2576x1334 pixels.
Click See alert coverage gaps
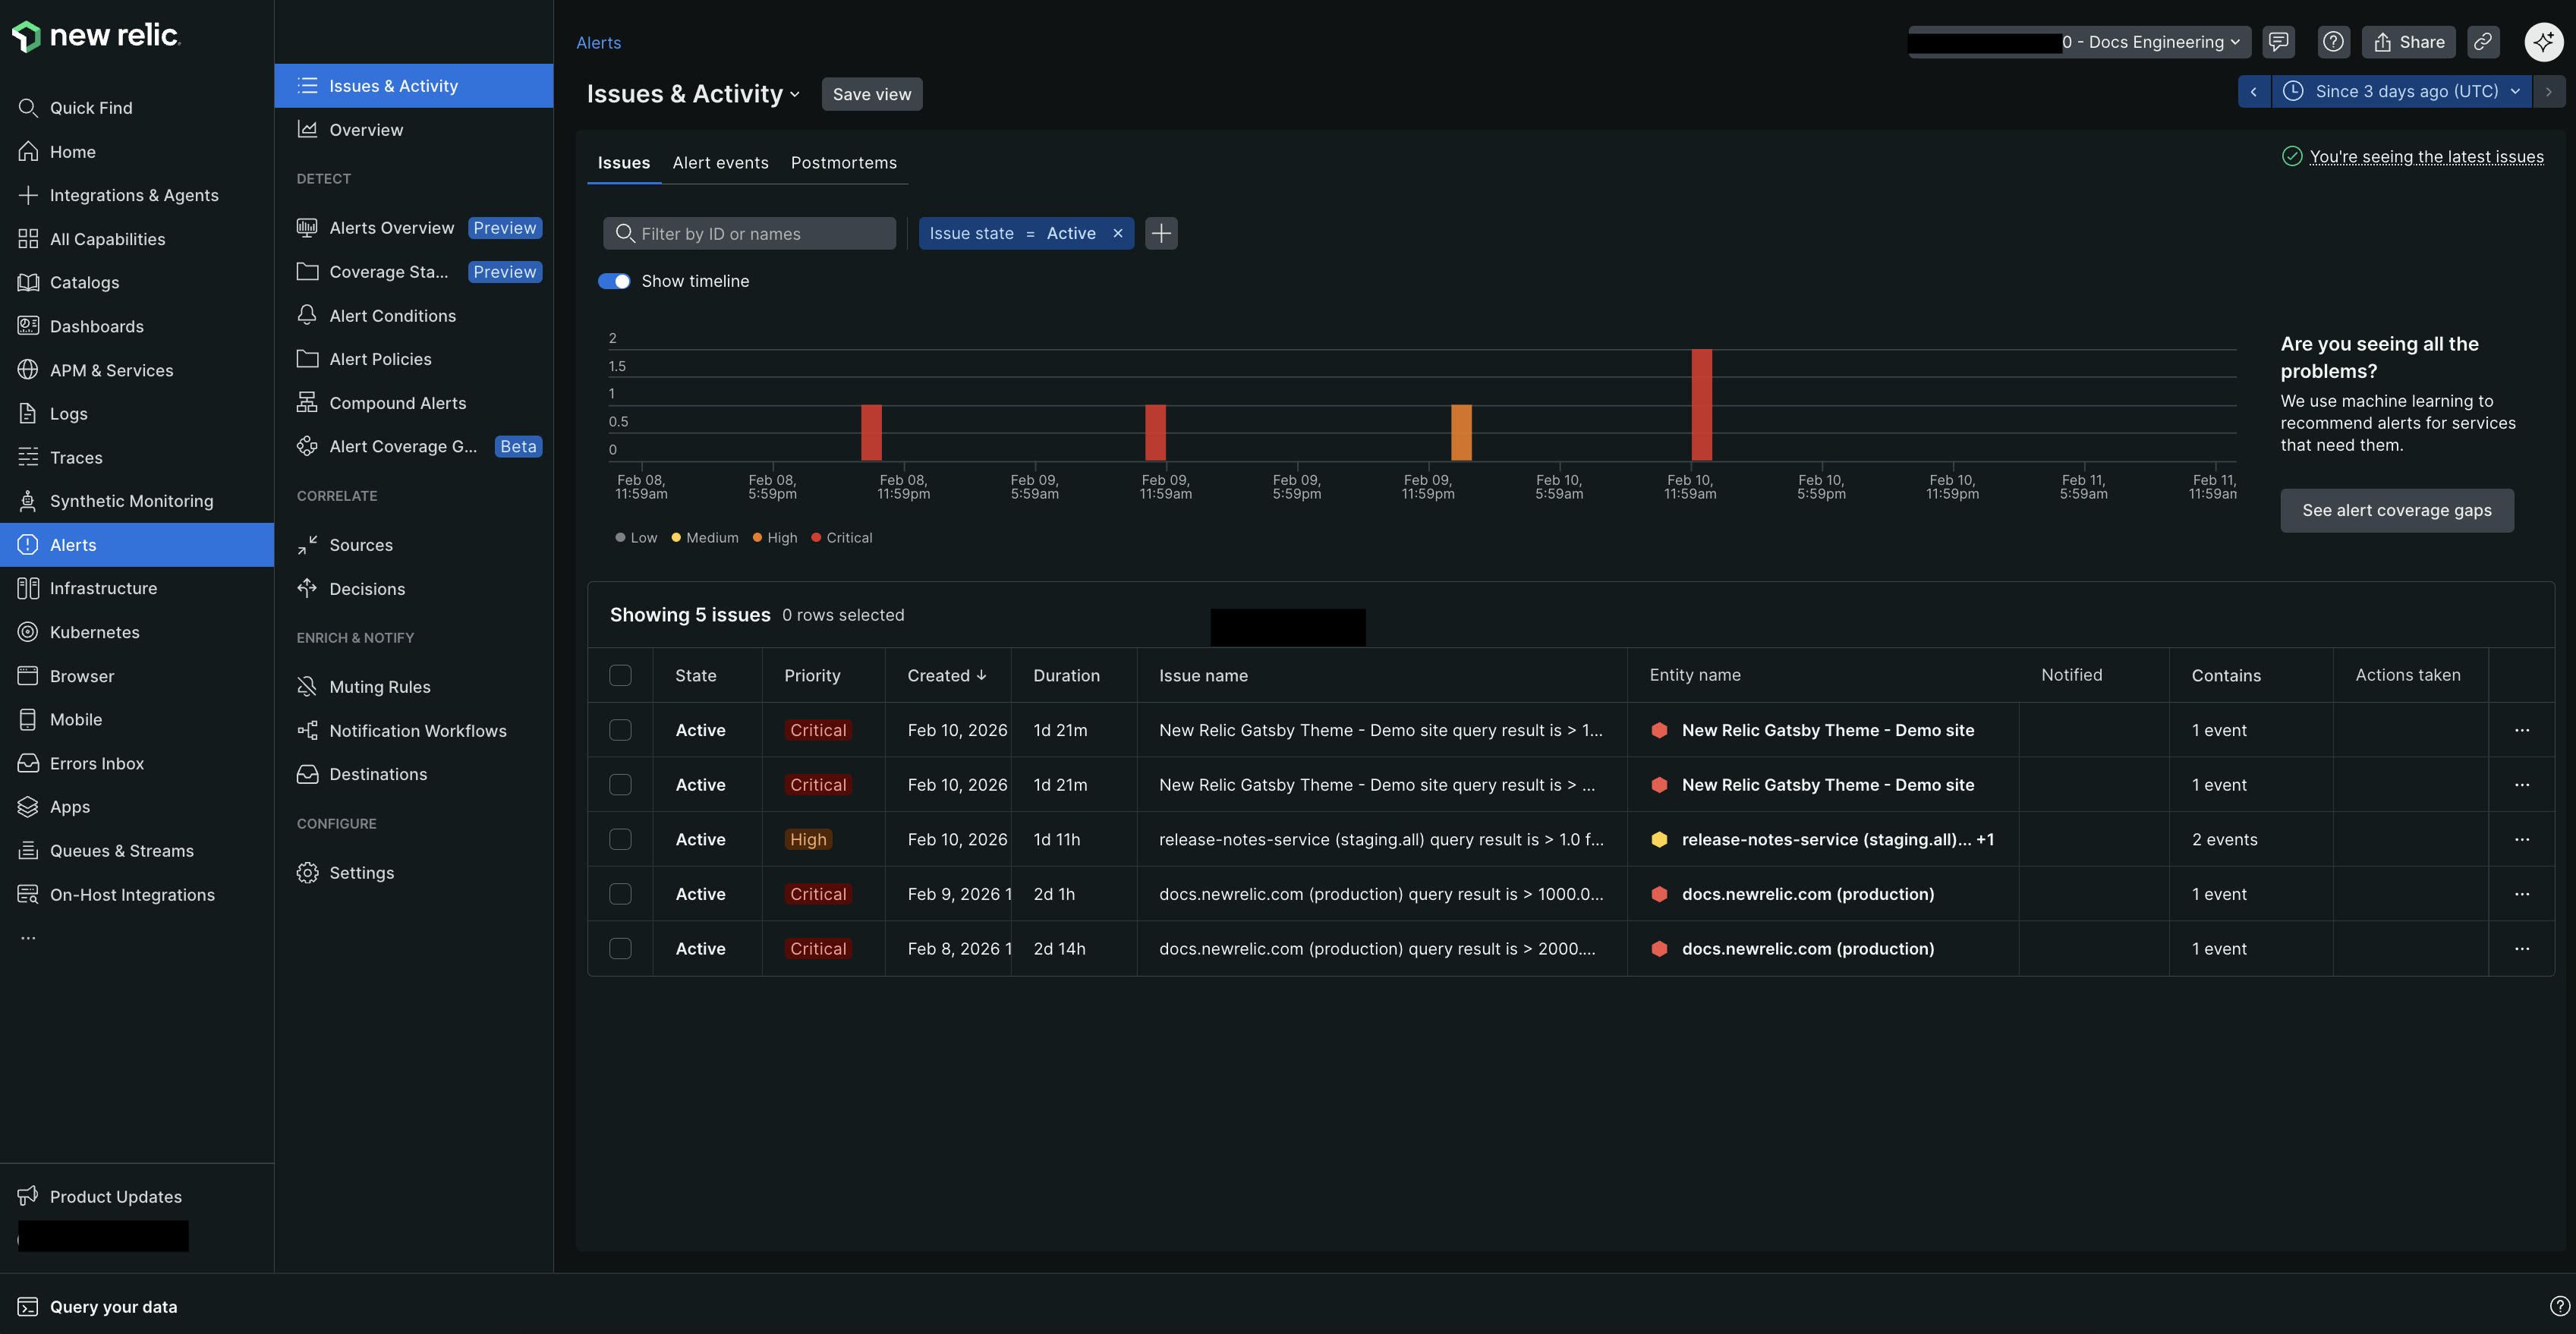[x=2396, y=510]
